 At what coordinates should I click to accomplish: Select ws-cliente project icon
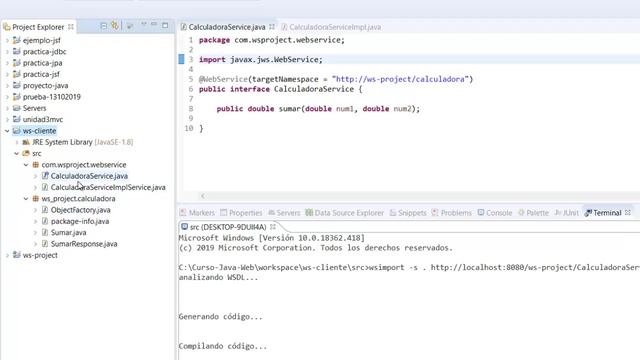click(16, 131)
